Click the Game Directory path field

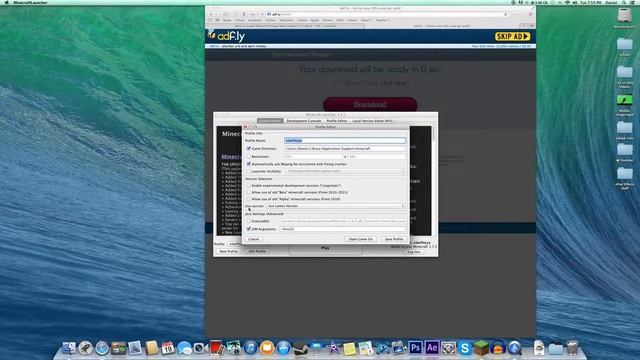pos(345,149)
